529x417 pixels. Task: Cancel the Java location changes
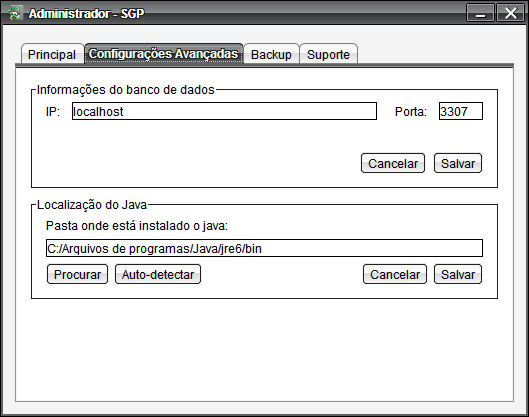(x=395, y=274)
